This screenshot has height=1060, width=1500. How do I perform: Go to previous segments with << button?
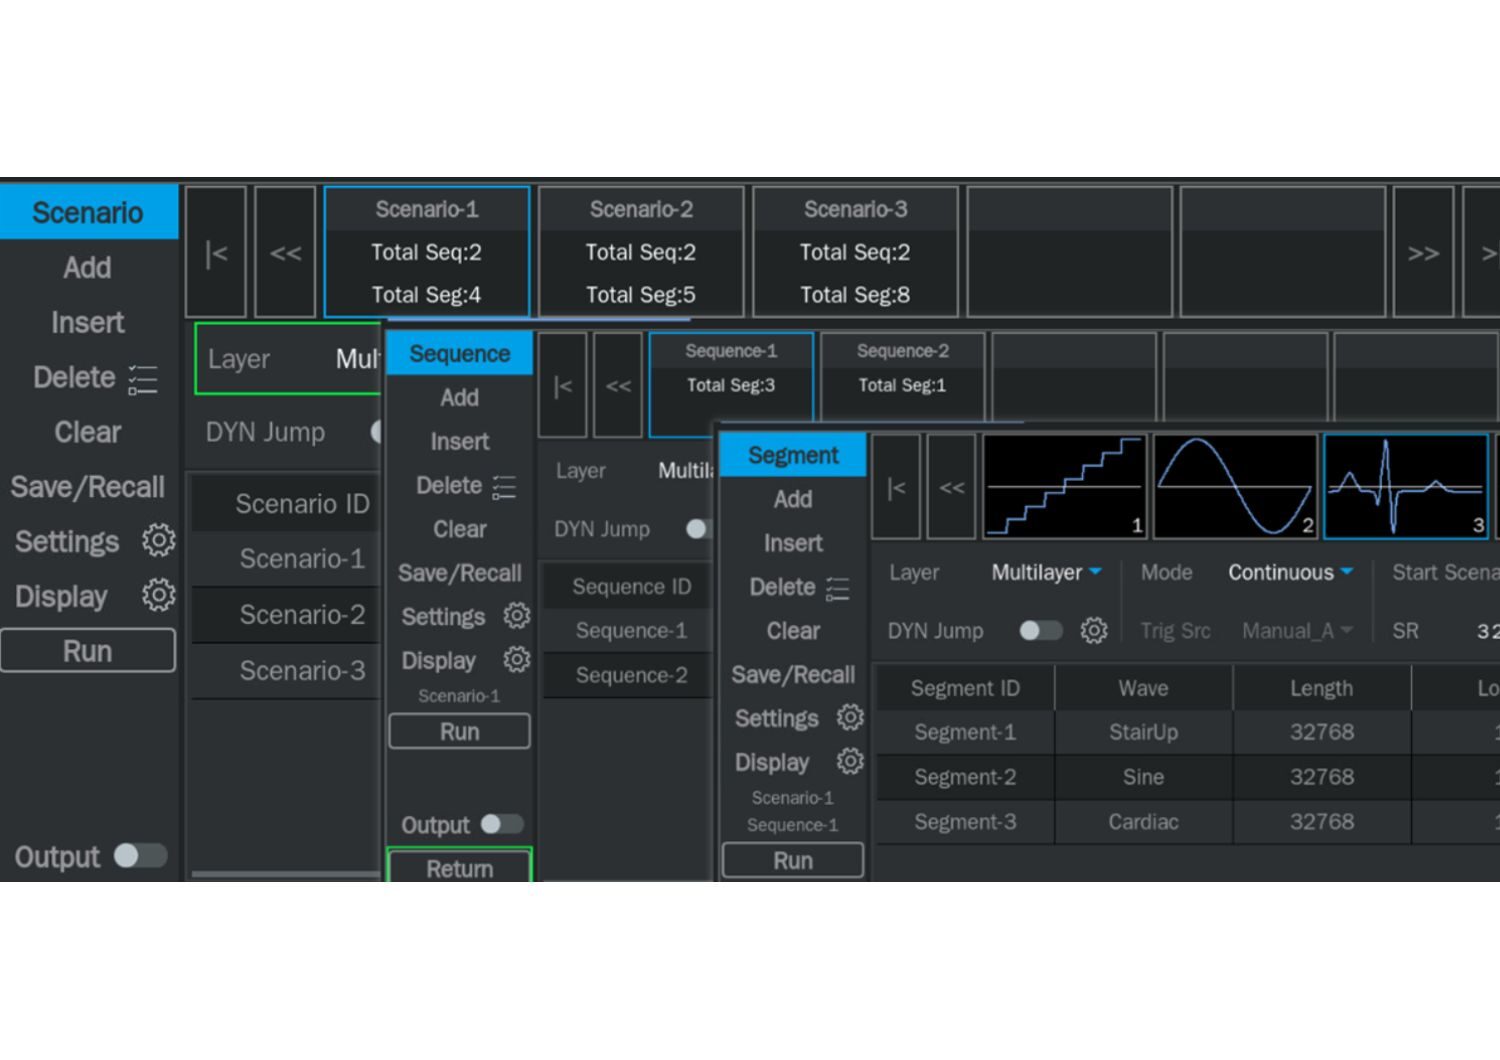pos(952,487)
